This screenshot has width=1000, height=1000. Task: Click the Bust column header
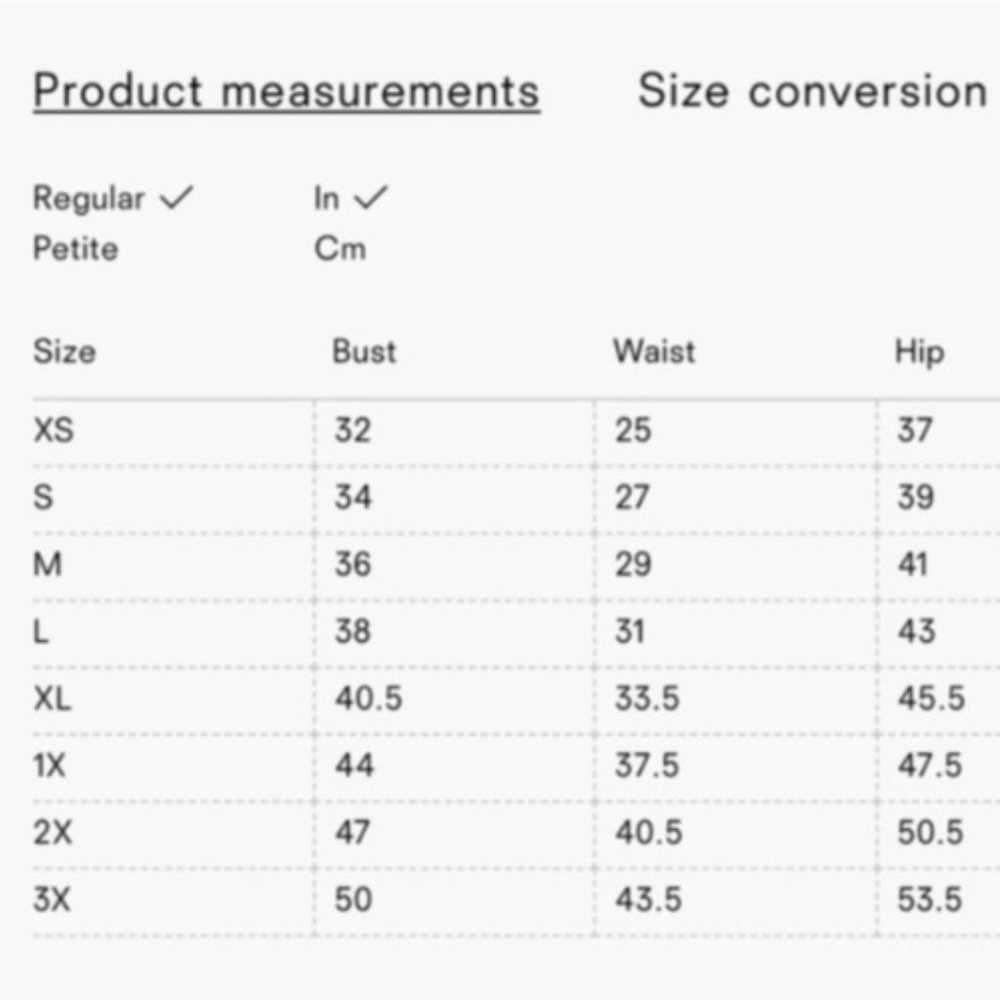364,351
